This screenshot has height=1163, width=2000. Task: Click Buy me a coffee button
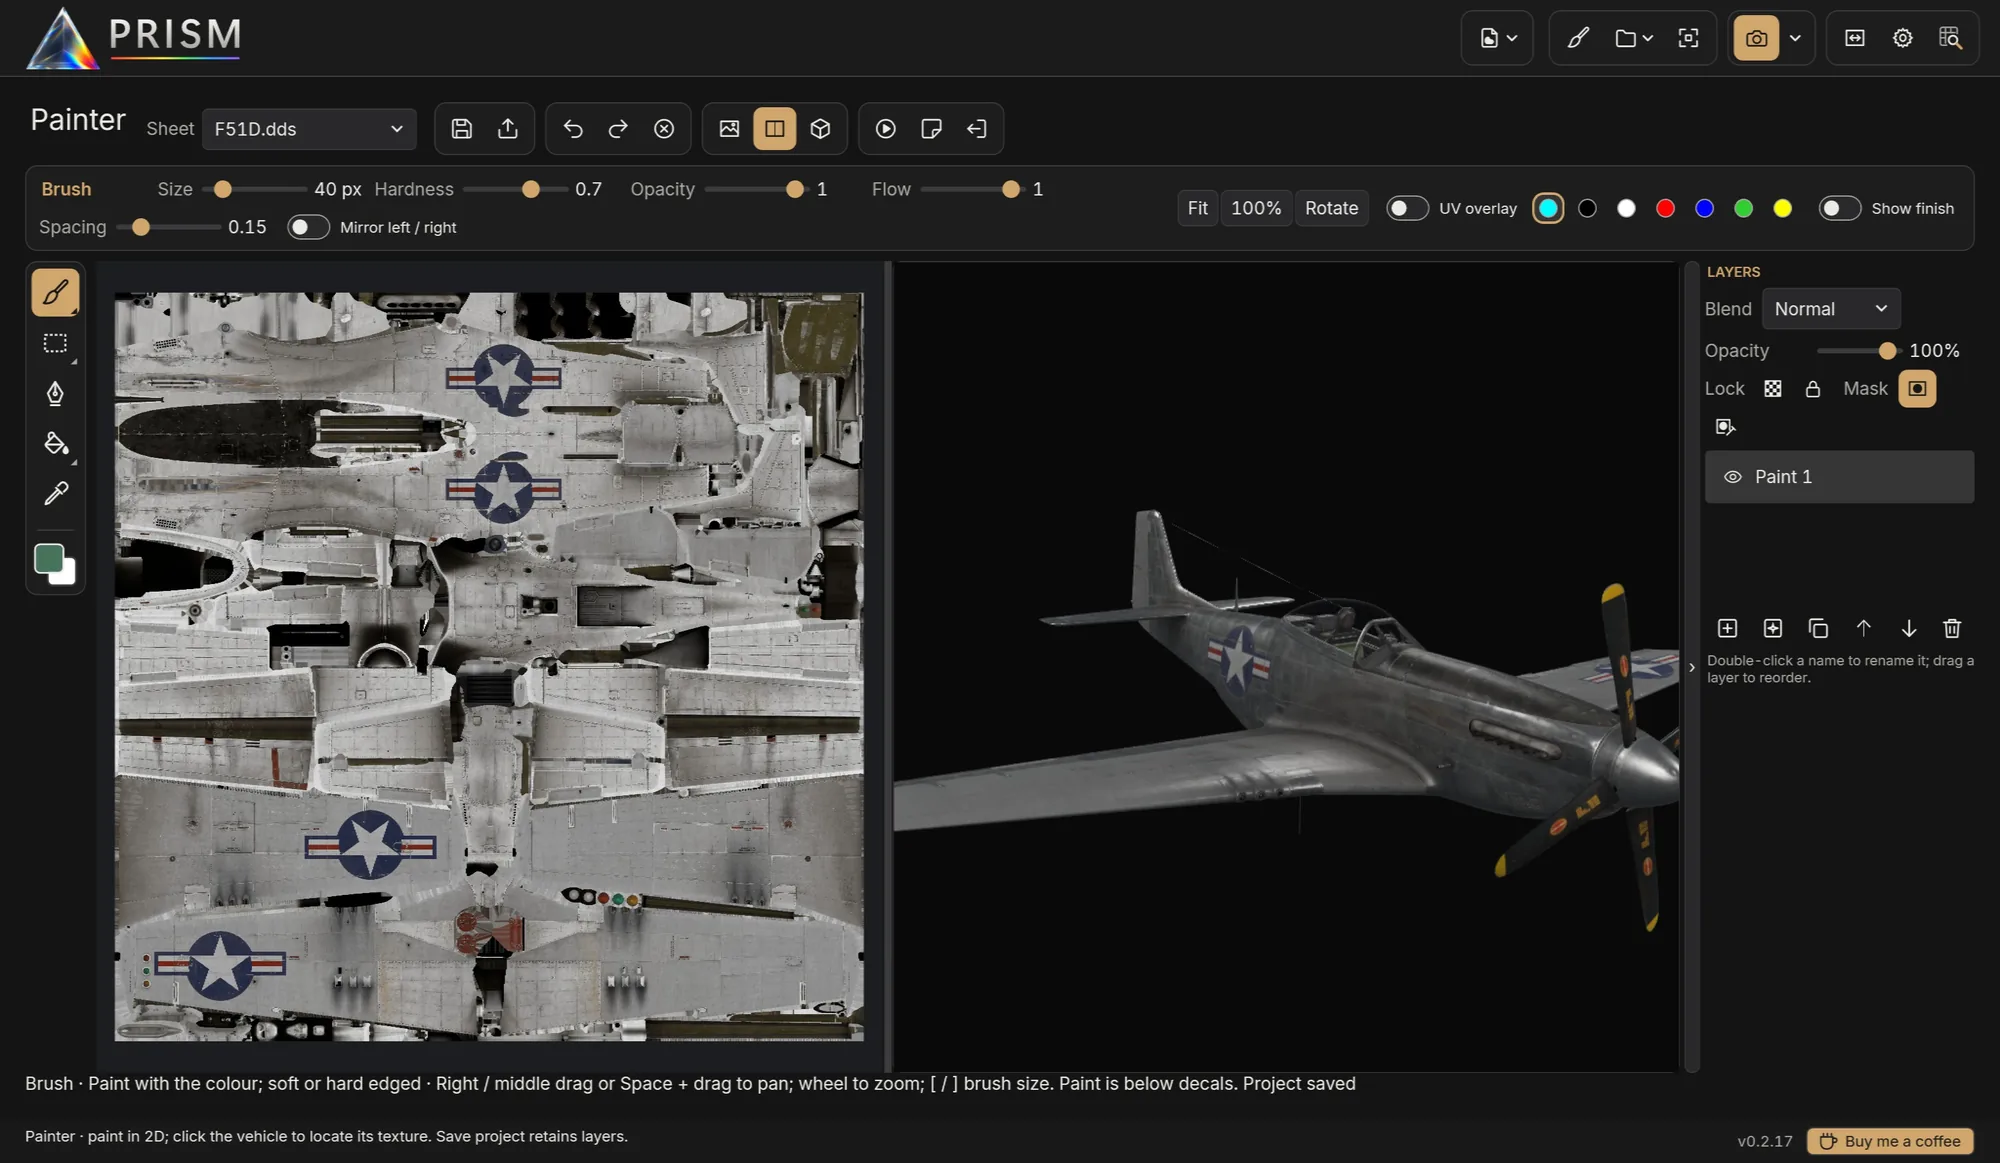coord(1890,1141)
